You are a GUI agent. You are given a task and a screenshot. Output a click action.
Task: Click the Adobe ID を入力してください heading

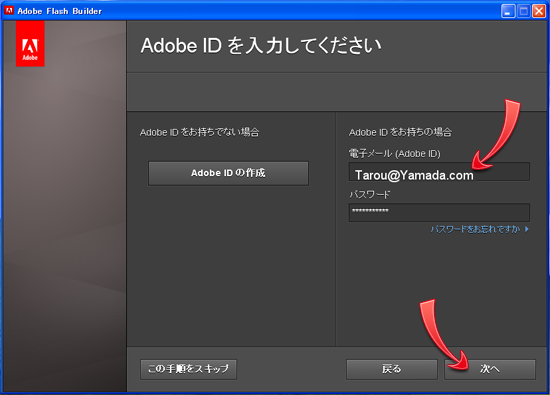click(x=261, y=46)
